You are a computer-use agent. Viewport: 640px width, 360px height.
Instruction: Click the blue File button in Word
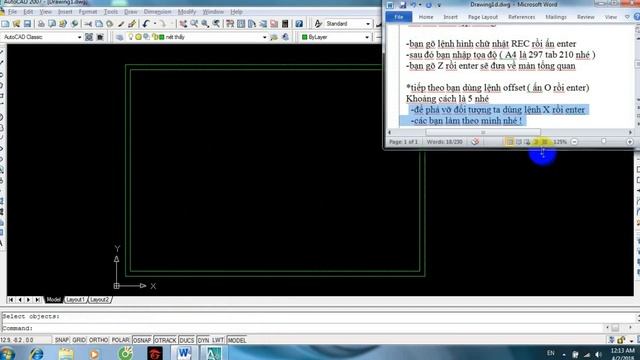pyautogui.click(x=398, y=17)
